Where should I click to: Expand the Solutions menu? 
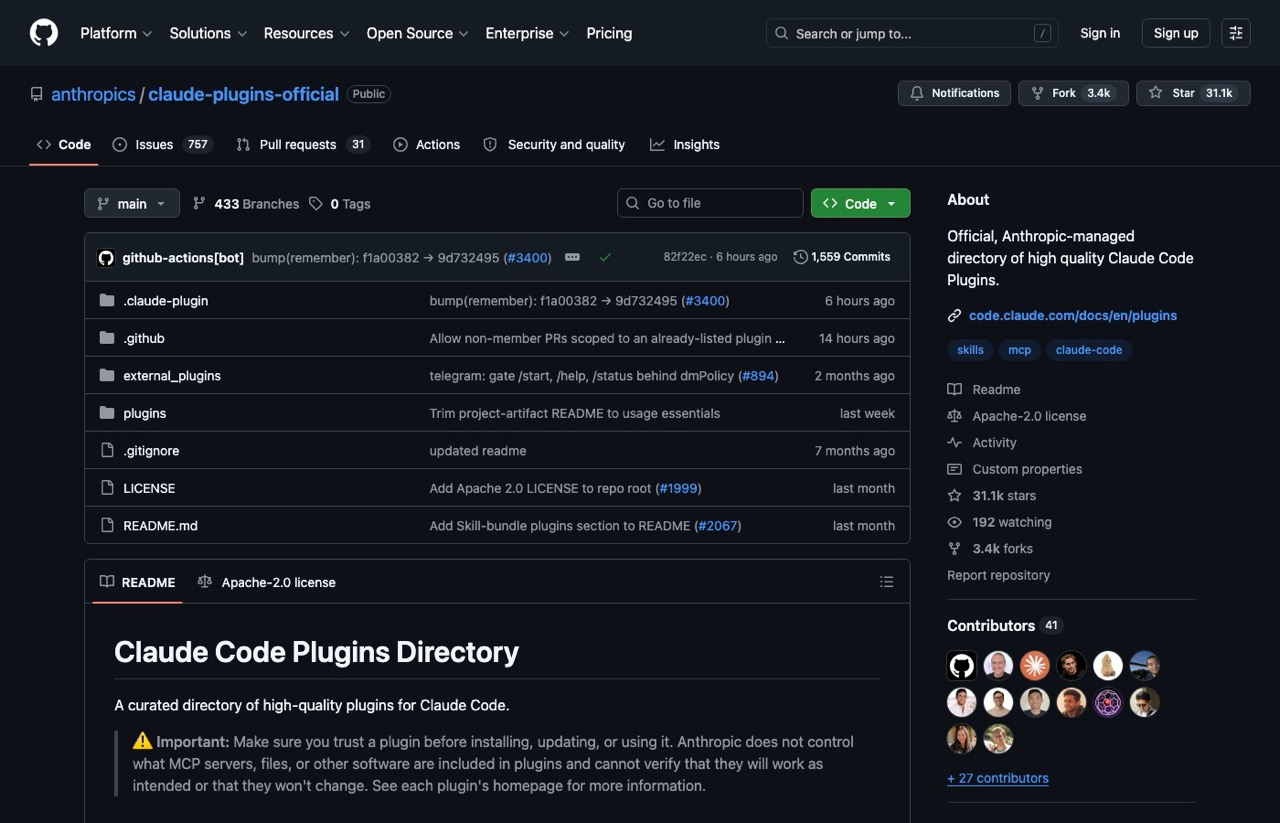pos(208,33)
